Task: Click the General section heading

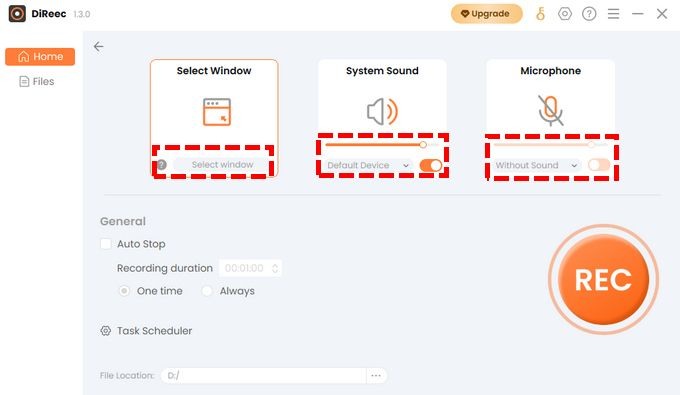Action: click(x=123, y=221)
